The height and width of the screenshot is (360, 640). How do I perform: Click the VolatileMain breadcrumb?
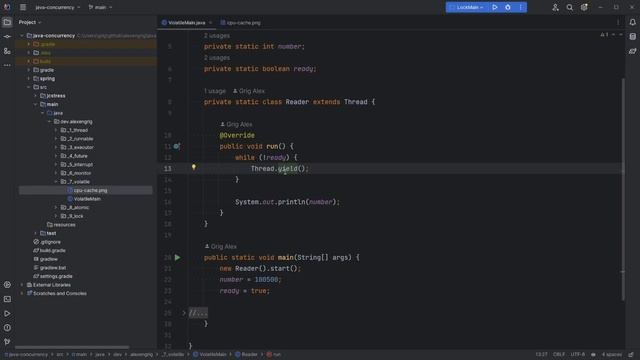pos(213,354)
